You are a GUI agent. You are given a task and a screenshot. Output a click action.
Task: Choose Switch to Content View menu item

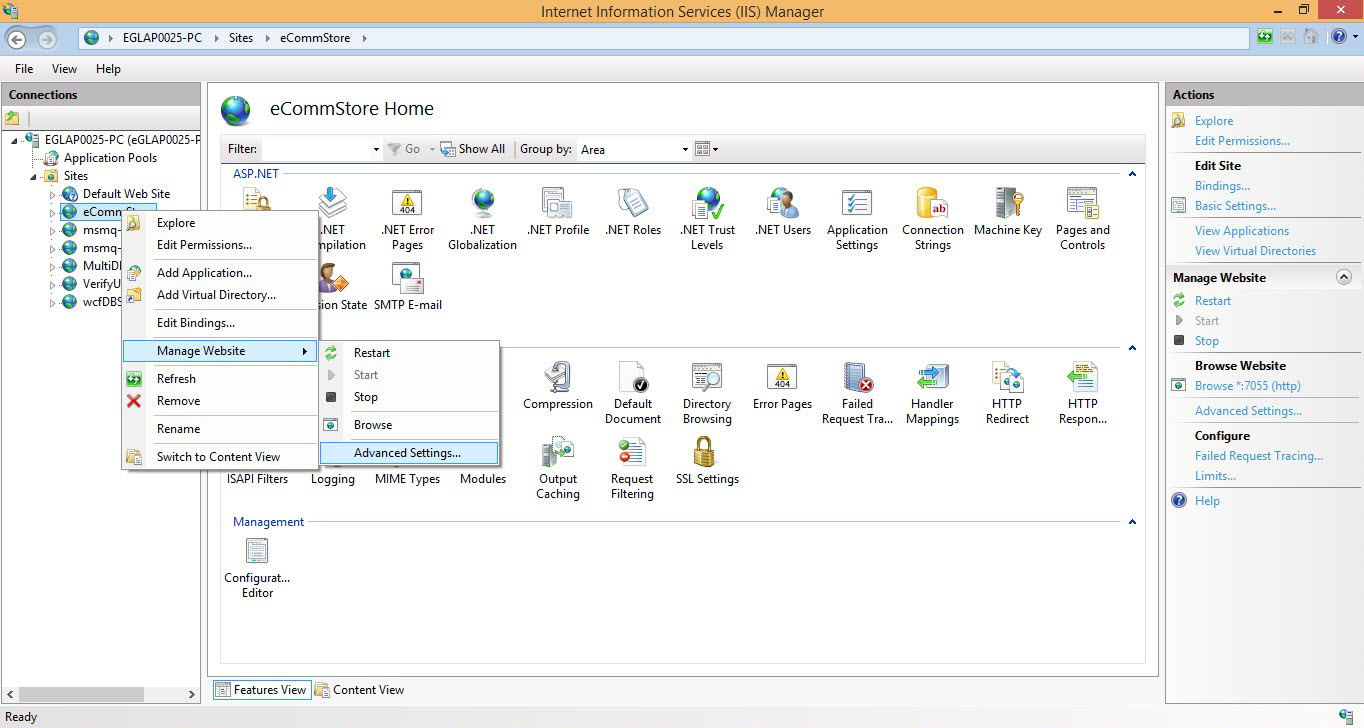[220, 457]
